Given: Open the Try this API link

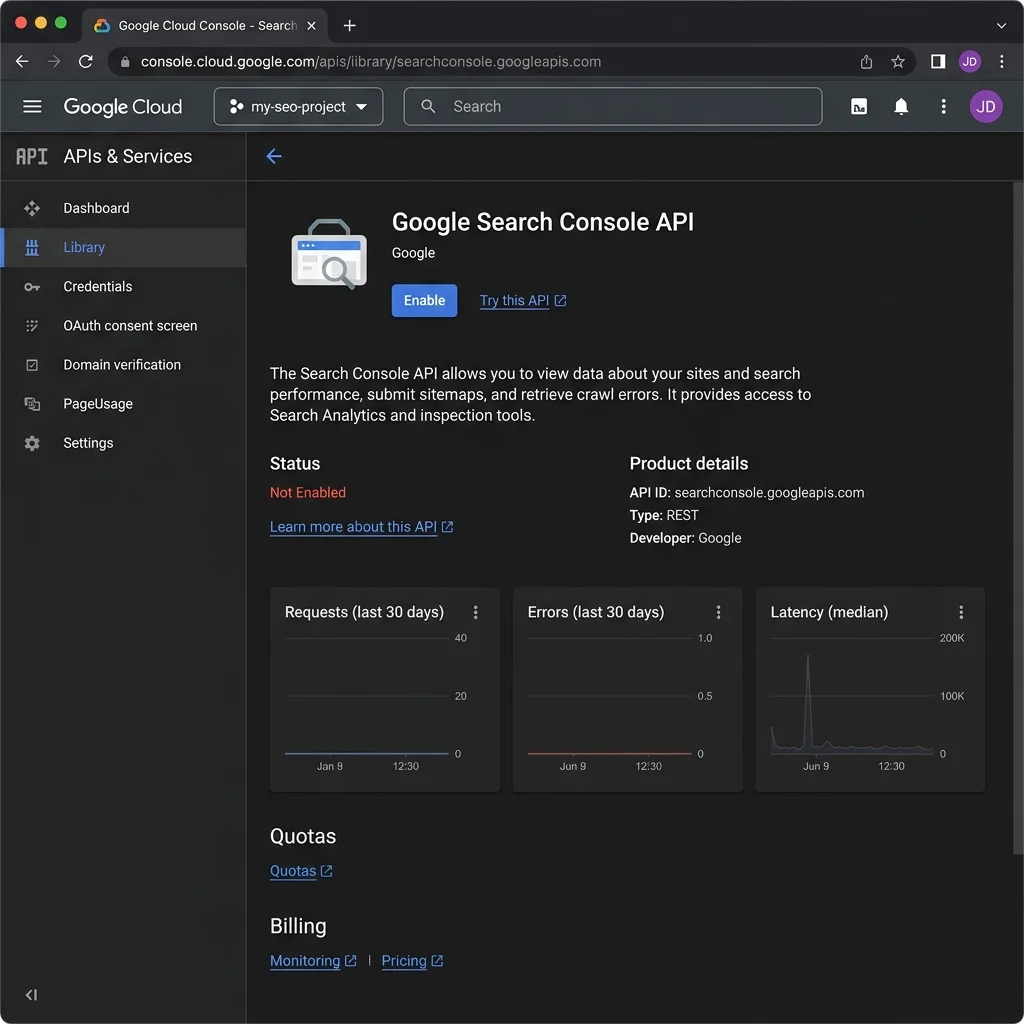Looking at the screenshot, I should [522, 300].
